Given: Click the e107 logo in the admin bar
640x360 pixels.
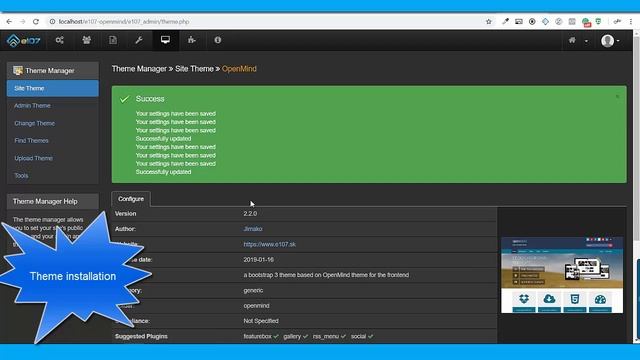Looking at the screenshot, I should coord(24,40).
